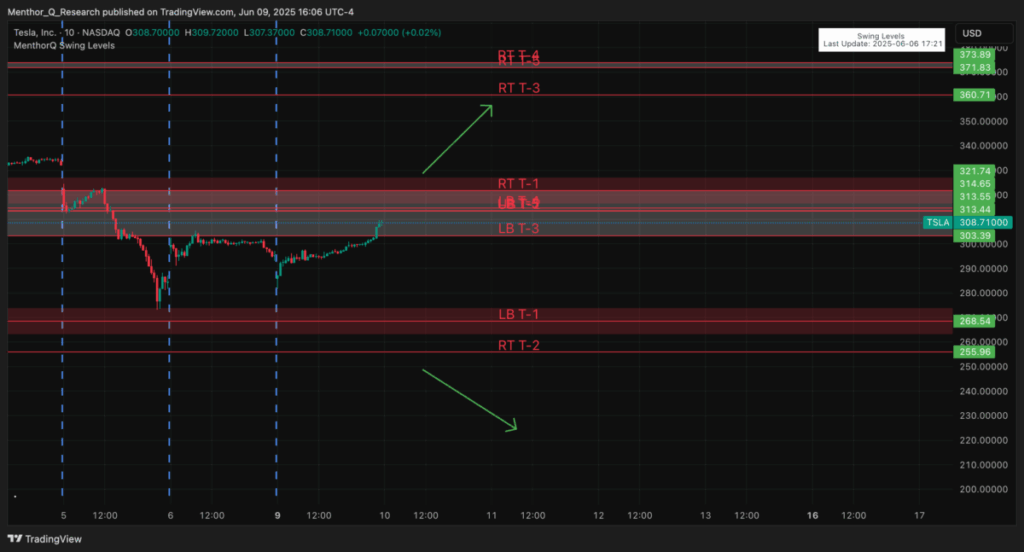The image size is (1024, 552).
Task: Select the 308.71000 current price label
Action: pyautogui.click(x=984, y=223)
